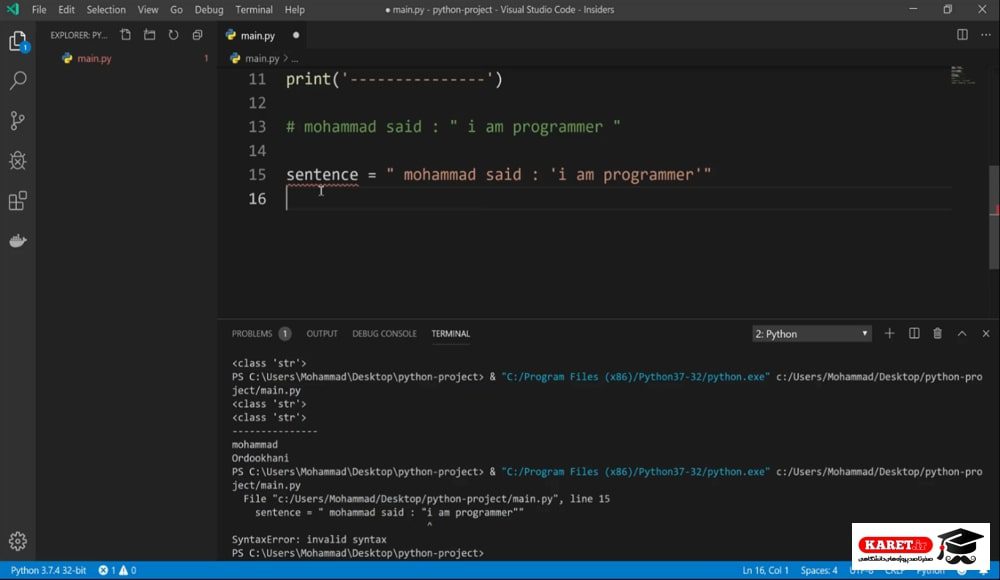This screenshot has width=1000, height=580.
Task: Show errors and warnings from status bar
Action: click(x=117, y=570)
